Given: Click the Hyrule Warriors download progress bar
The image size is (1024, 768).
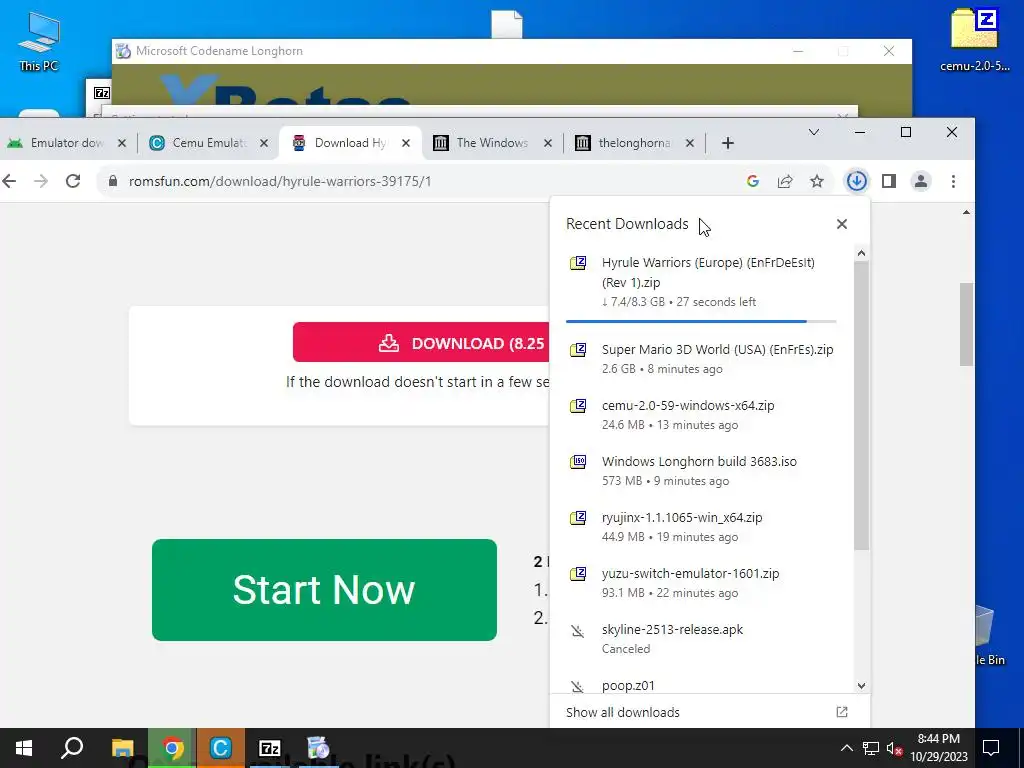Looking at the screenshot, I should pyautogui.click(x=701, y=321).
